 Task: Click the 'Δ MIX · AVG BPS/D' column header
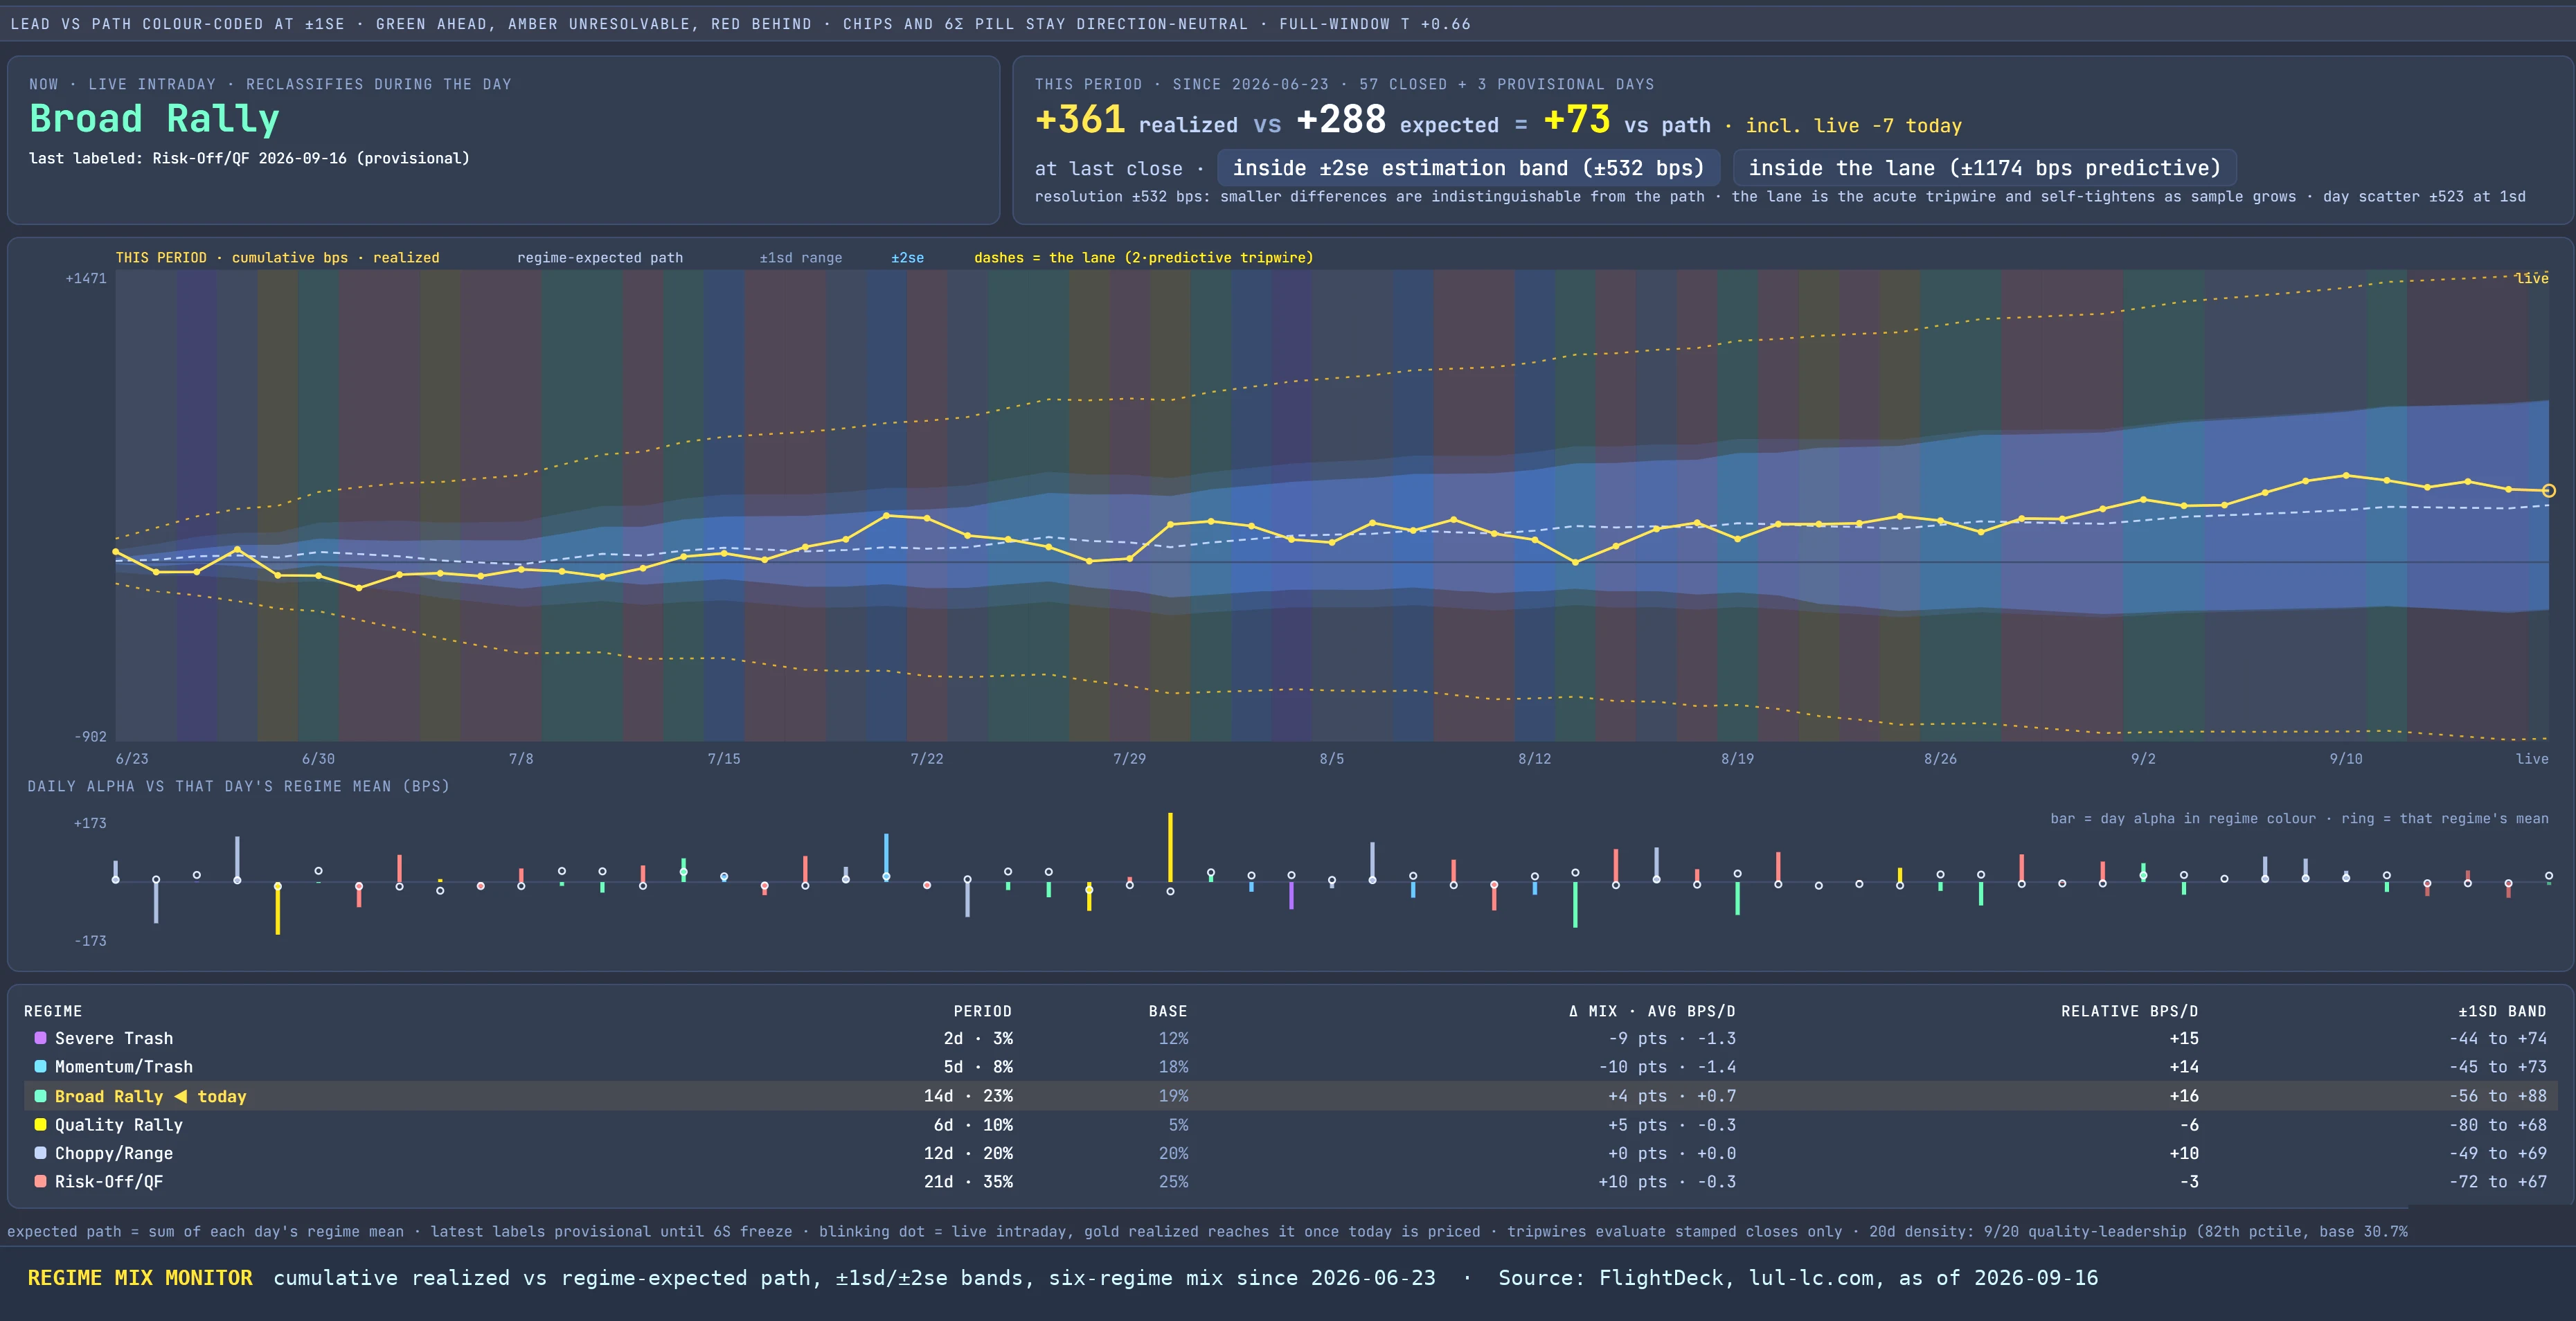click(x=1652, y=1011)
